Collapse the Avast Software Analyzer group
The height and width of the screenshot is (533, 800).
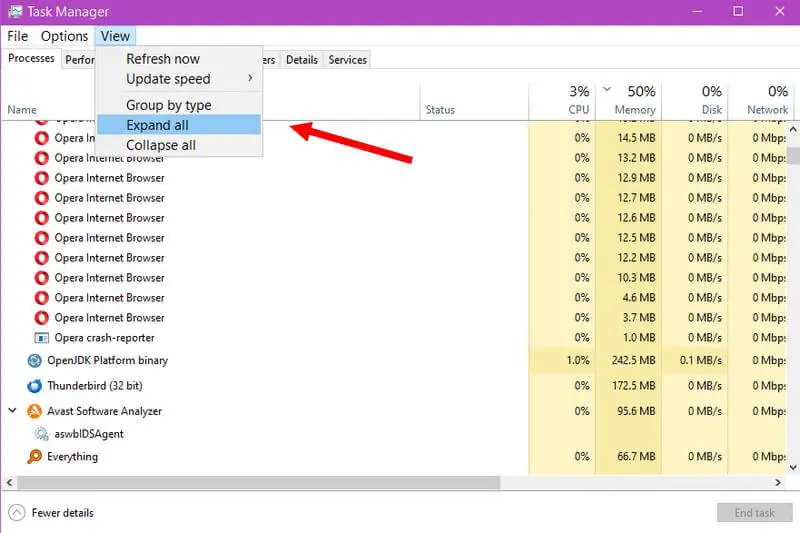(x=13, y=410)
